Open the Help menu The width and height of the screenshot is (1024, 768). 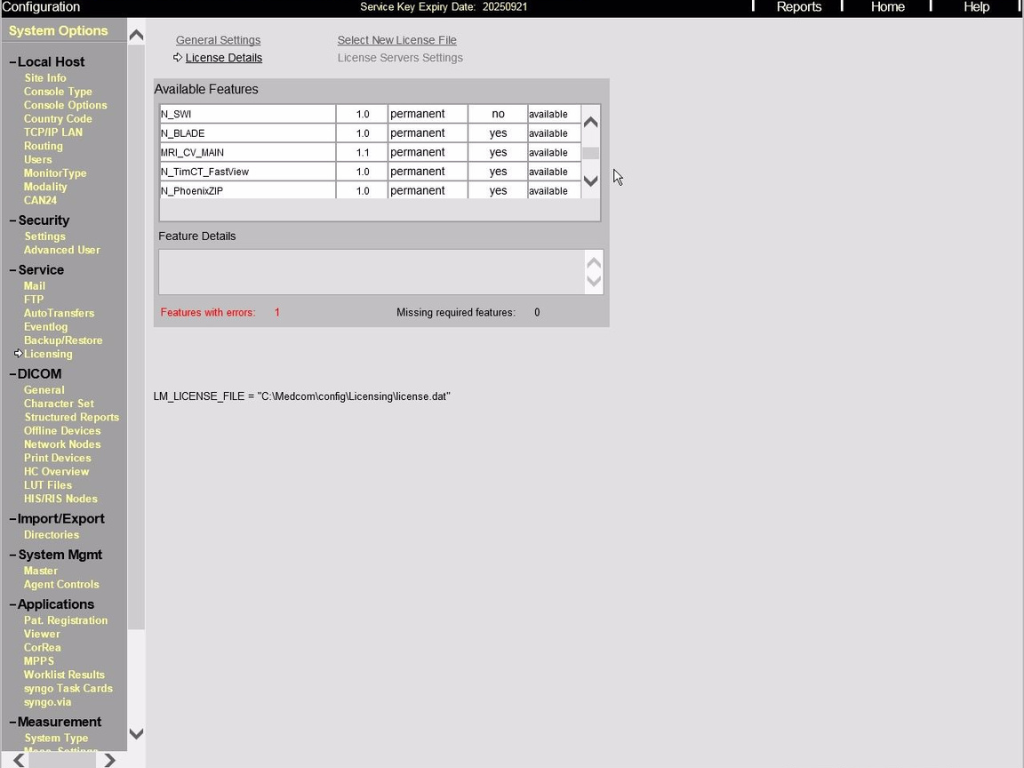click(x=976, y=7)
